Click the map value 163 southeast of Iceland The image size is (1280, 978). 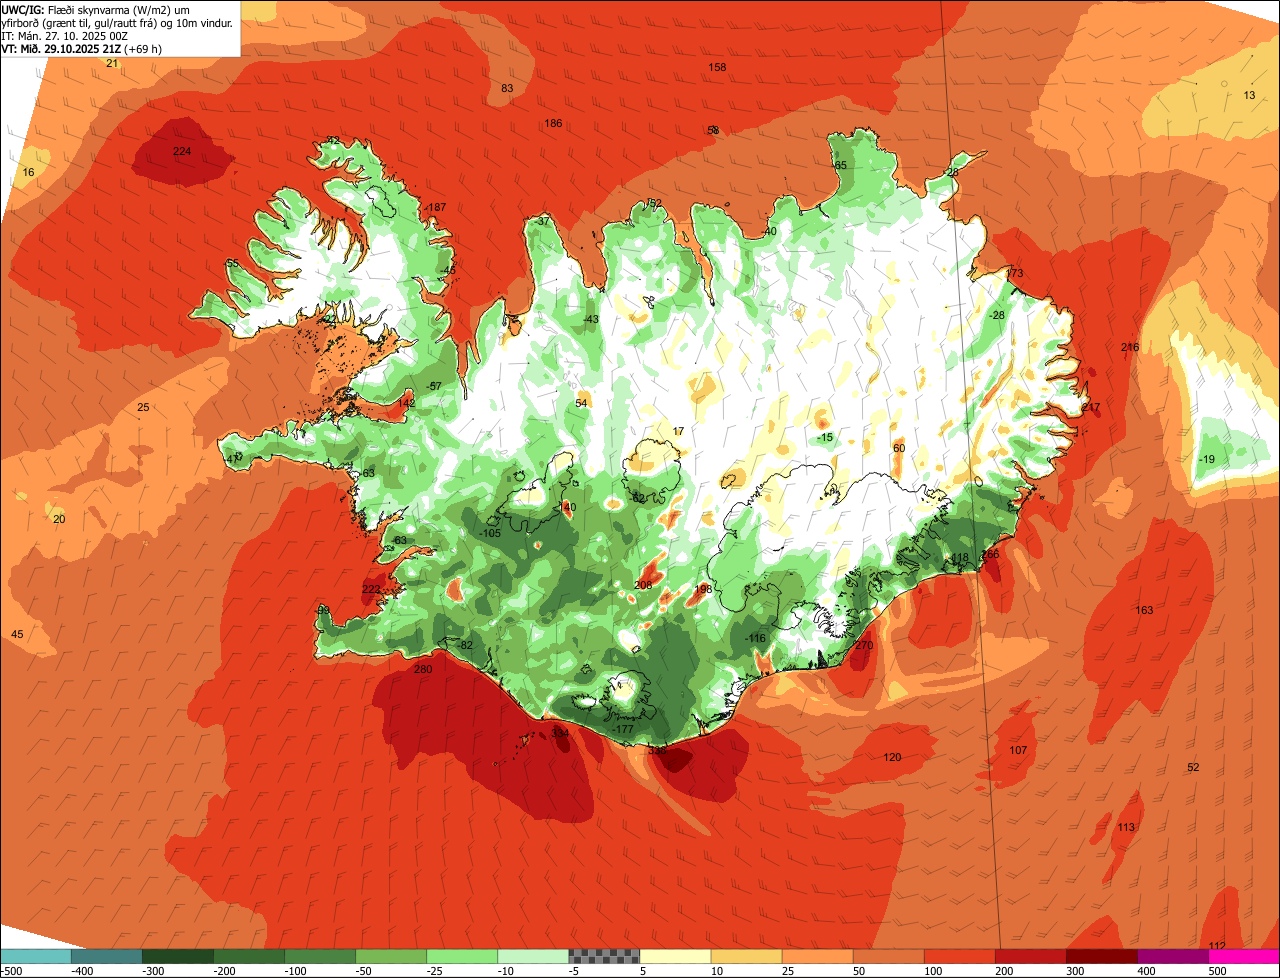(1144, 610)
